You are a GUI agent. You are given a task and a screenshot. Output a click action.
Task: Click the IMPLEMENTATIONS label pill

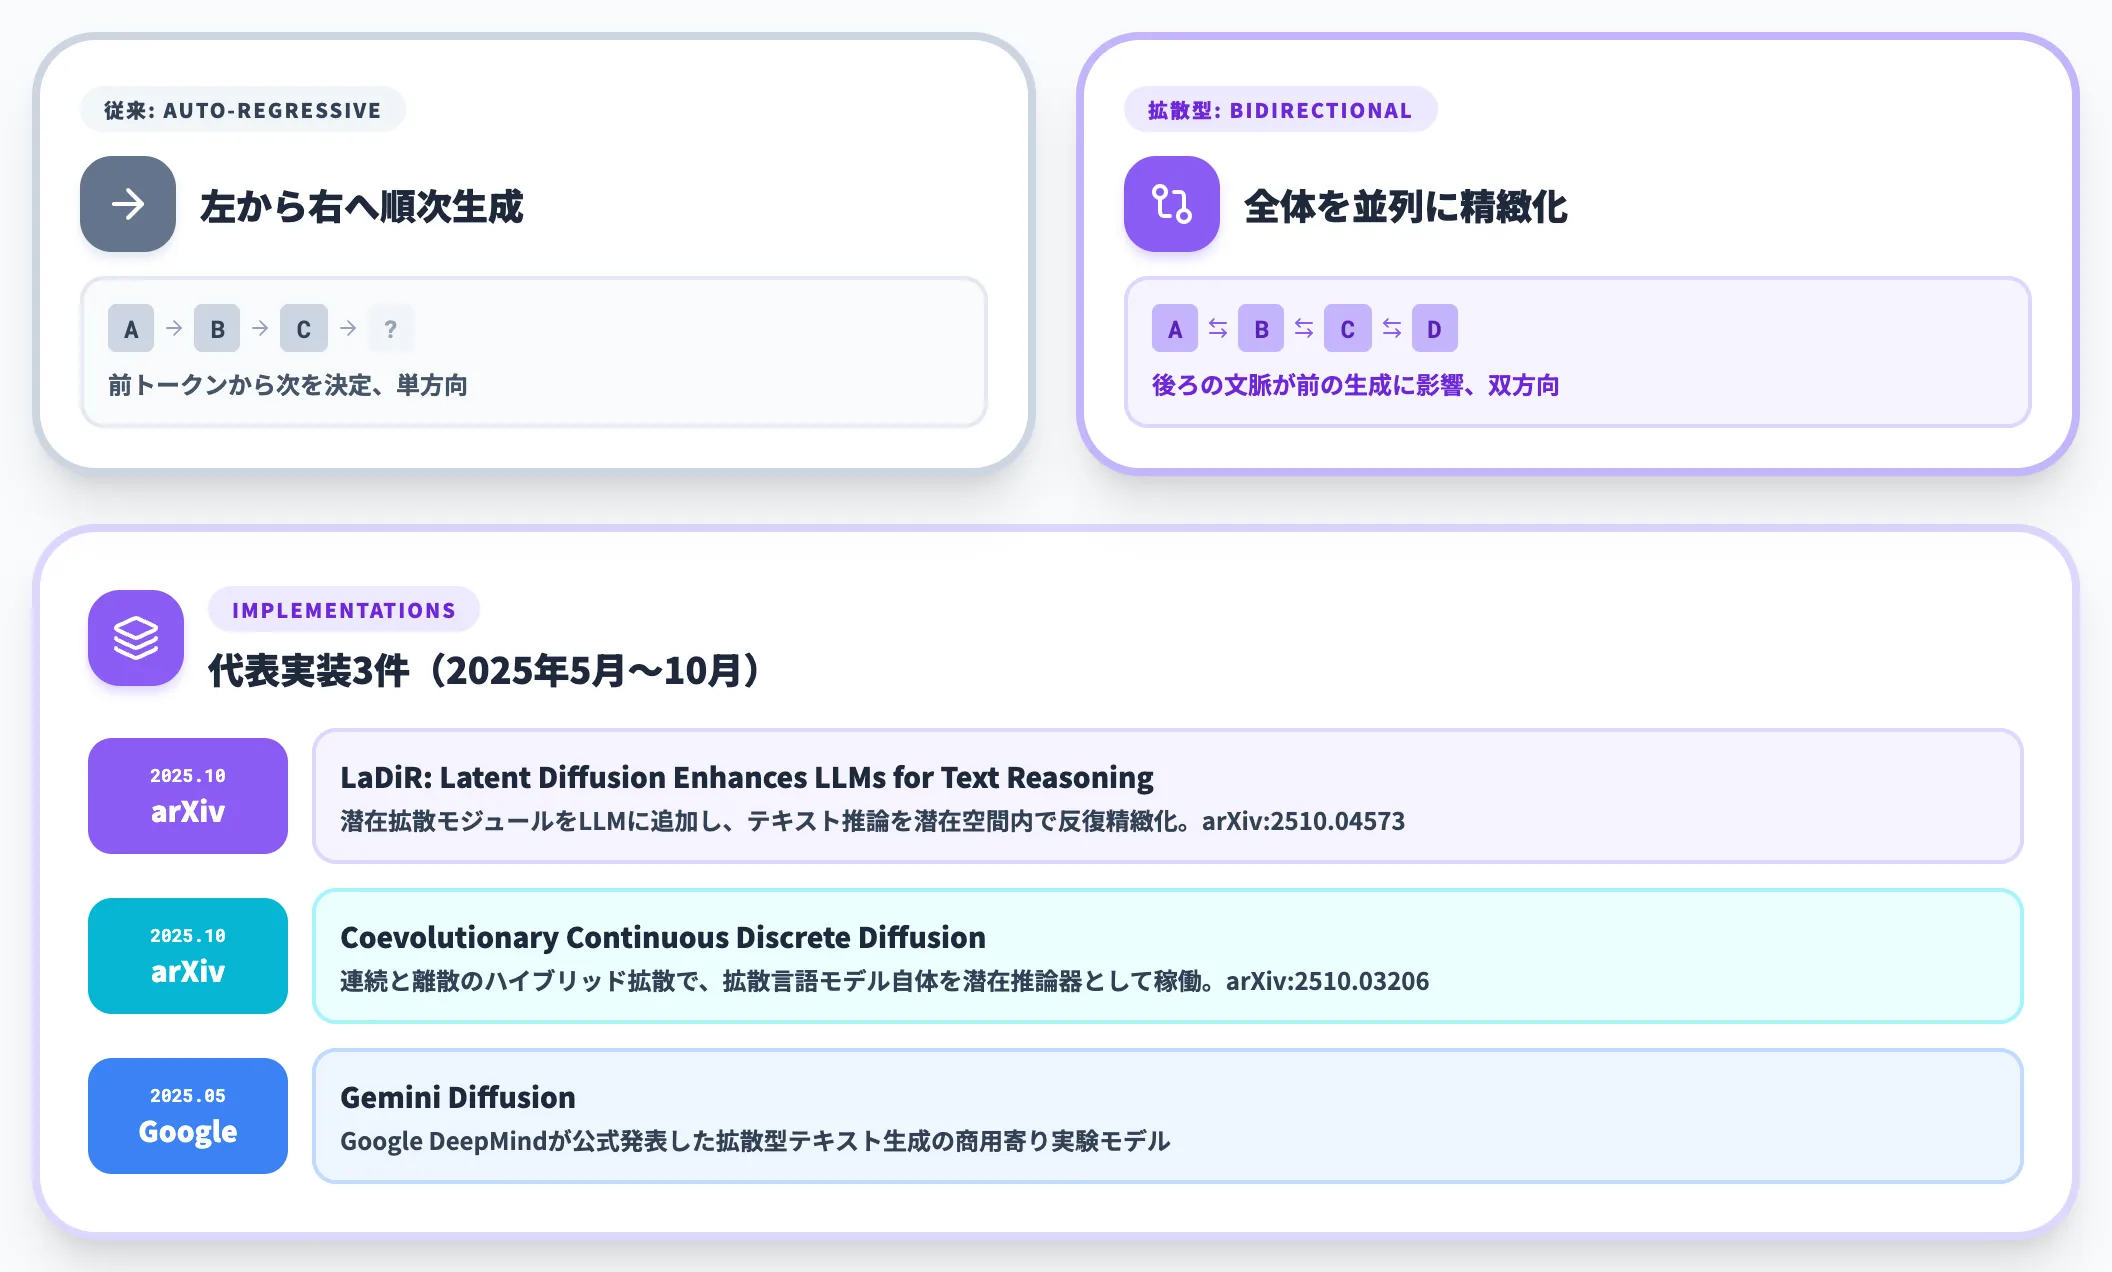click(344, 610)
